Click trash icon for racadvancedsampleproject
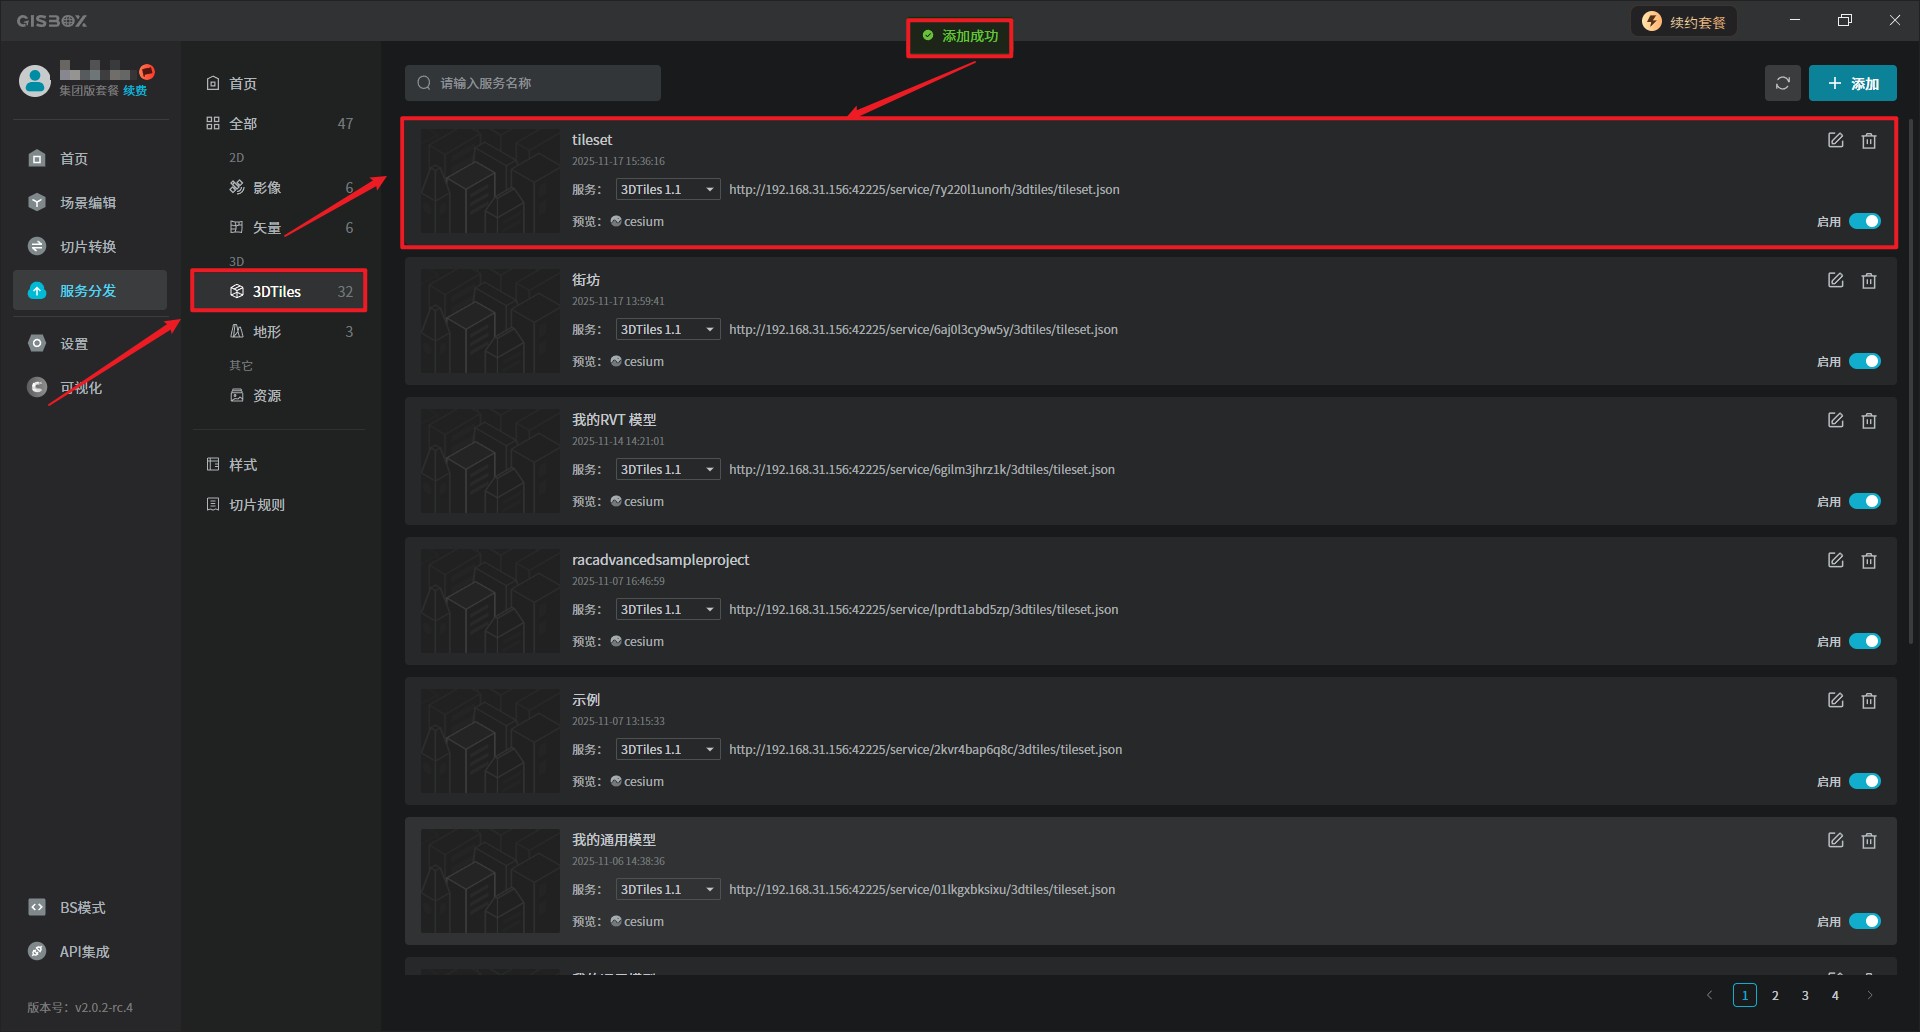The image size is (1920, 1032). click(1868, 561)
